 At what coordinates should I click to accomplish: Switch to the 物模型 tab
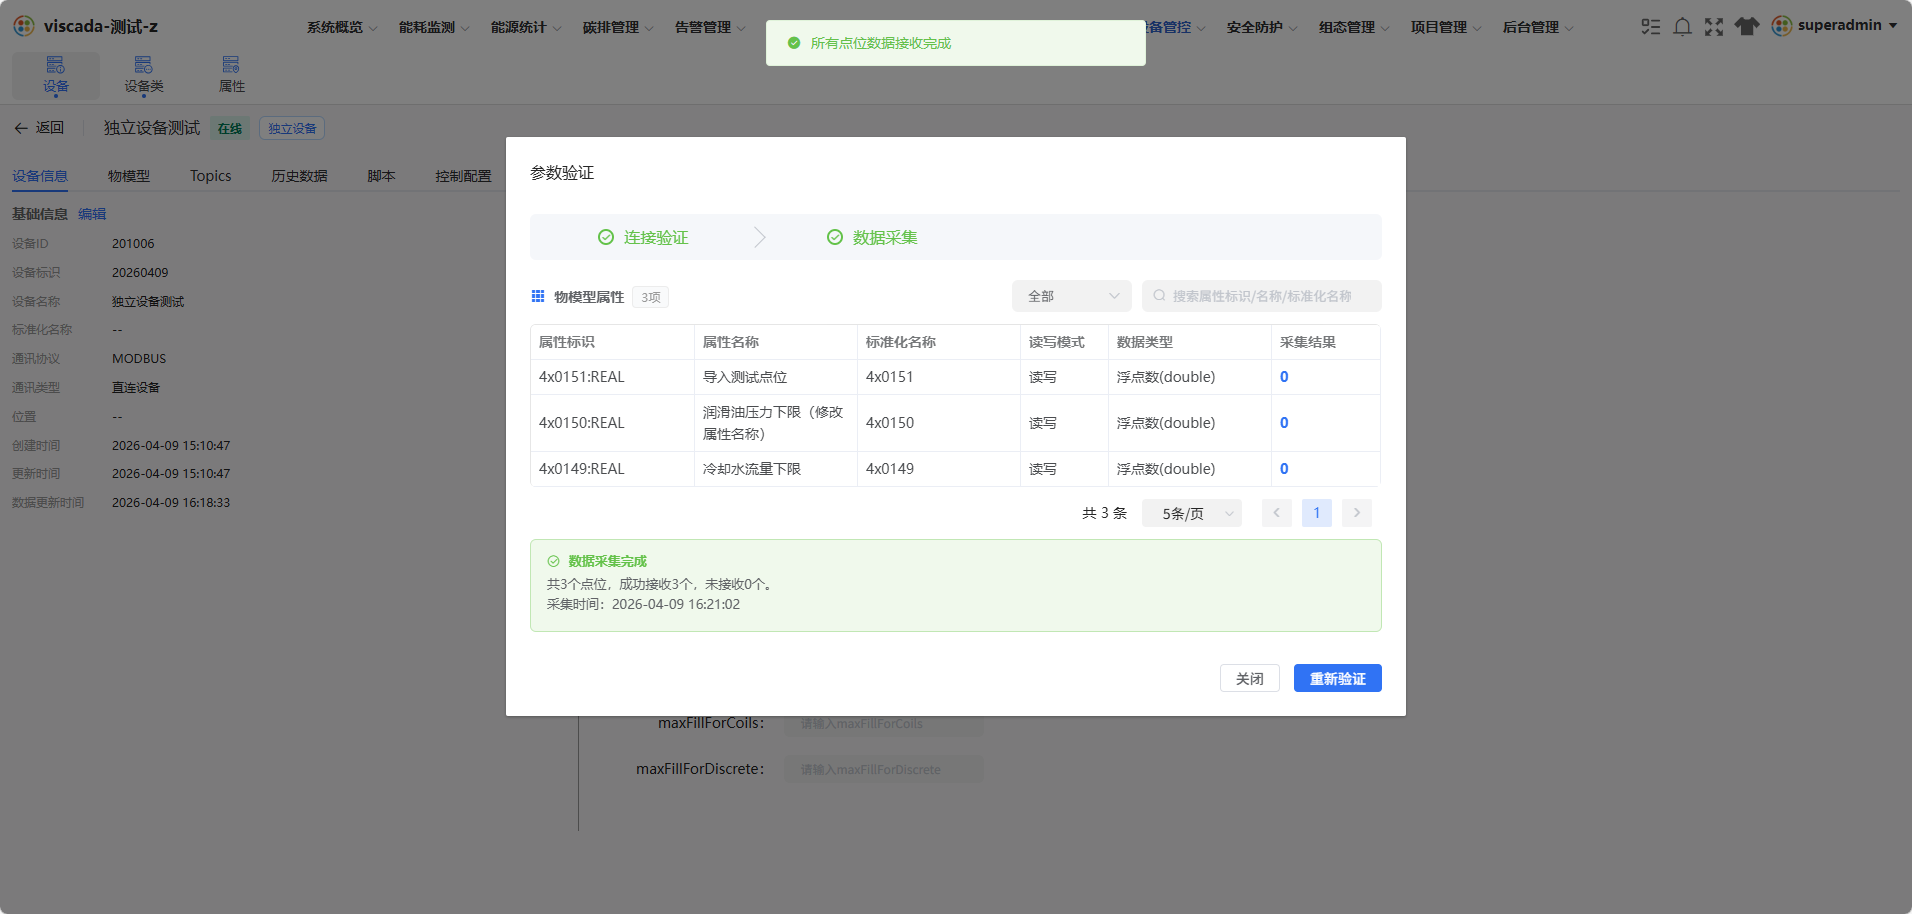tap(129, 176)
